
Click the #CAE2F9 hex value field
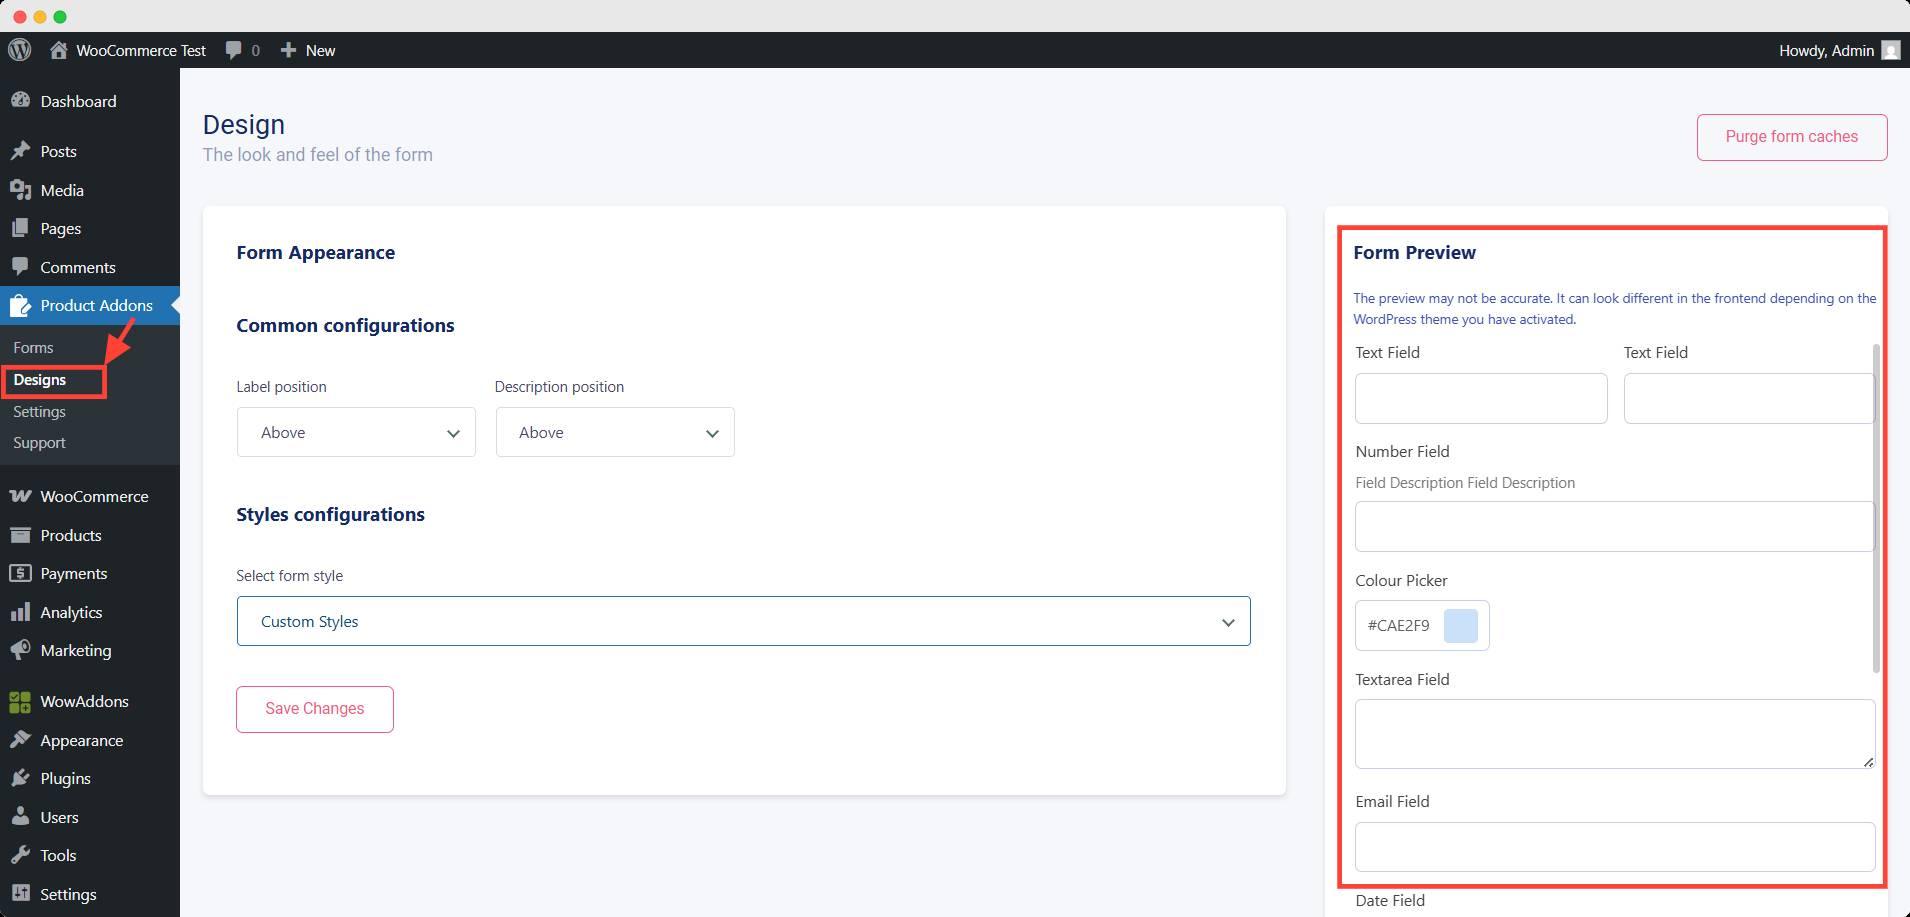(x=1398, y=625)
